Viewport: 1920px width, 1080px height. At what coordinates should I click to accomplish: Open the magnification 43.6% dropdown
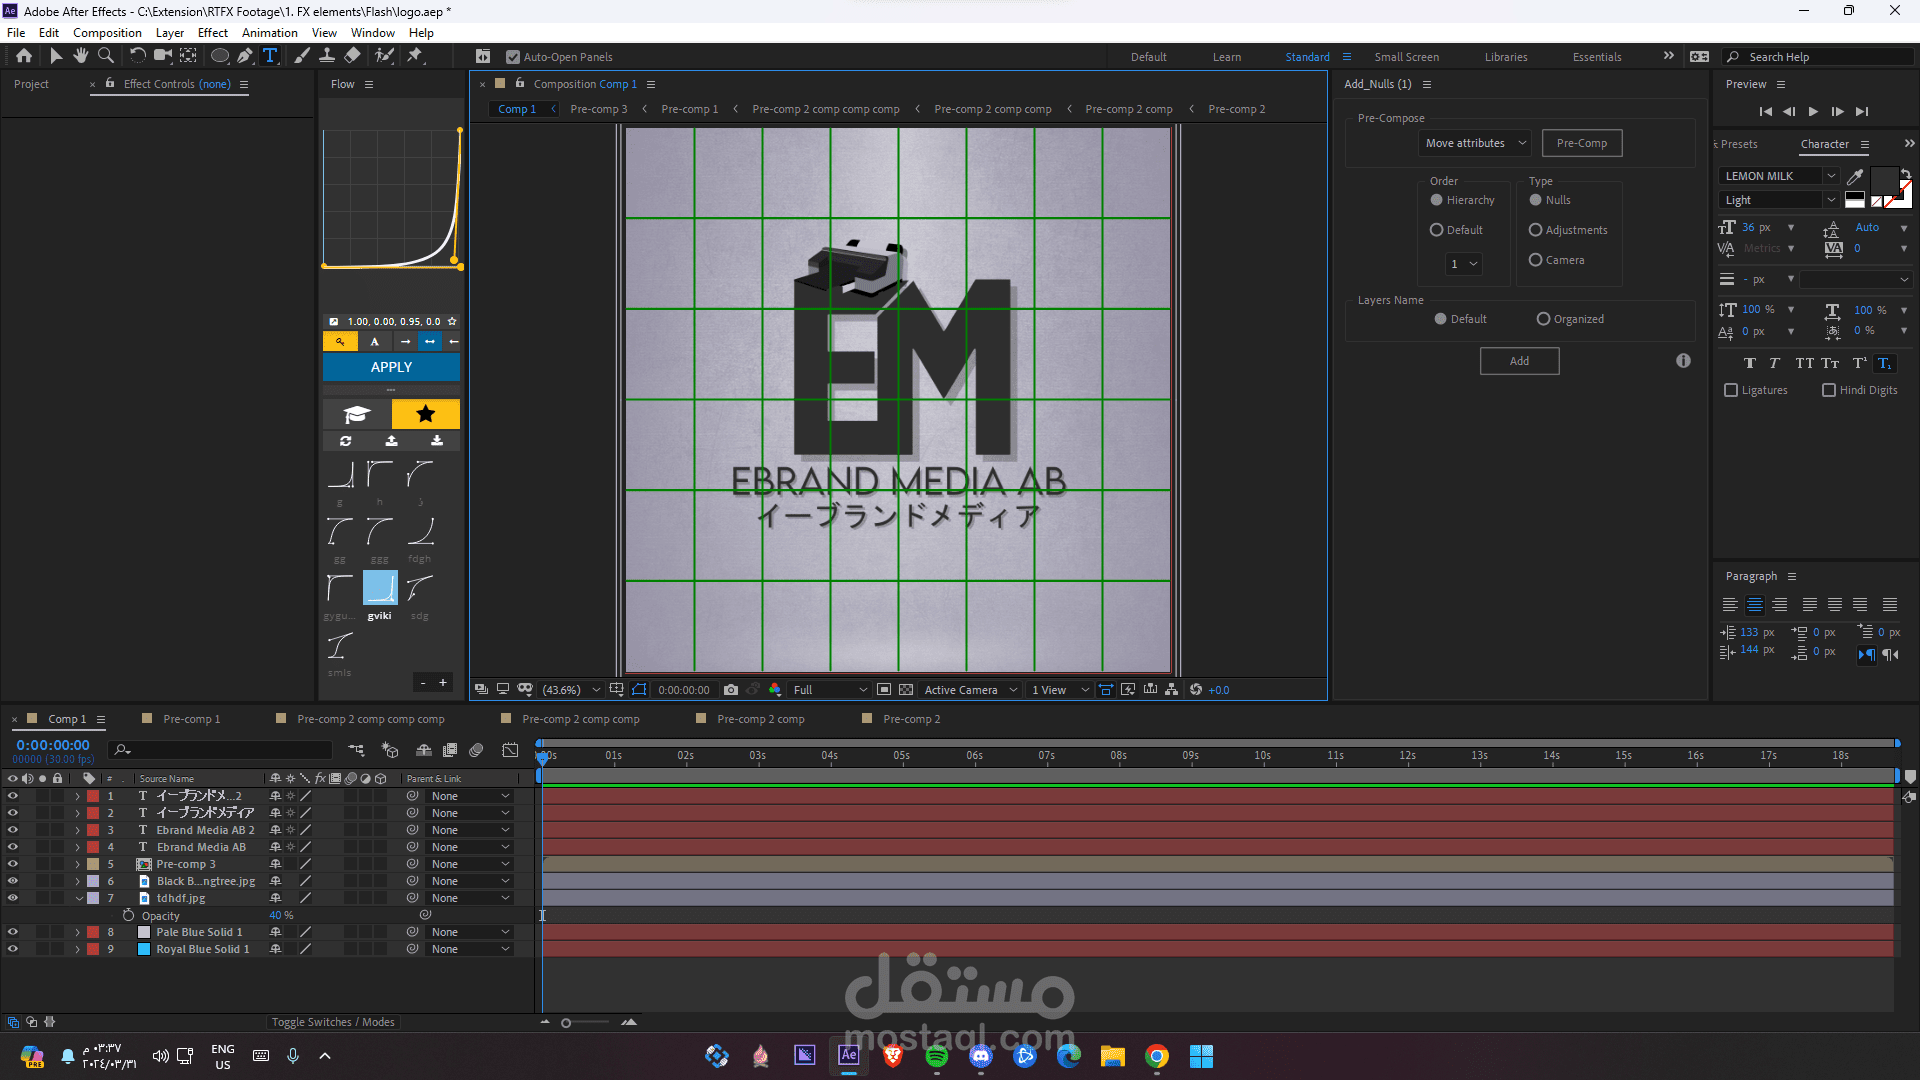pyautogui.click(x=571, y=690)
